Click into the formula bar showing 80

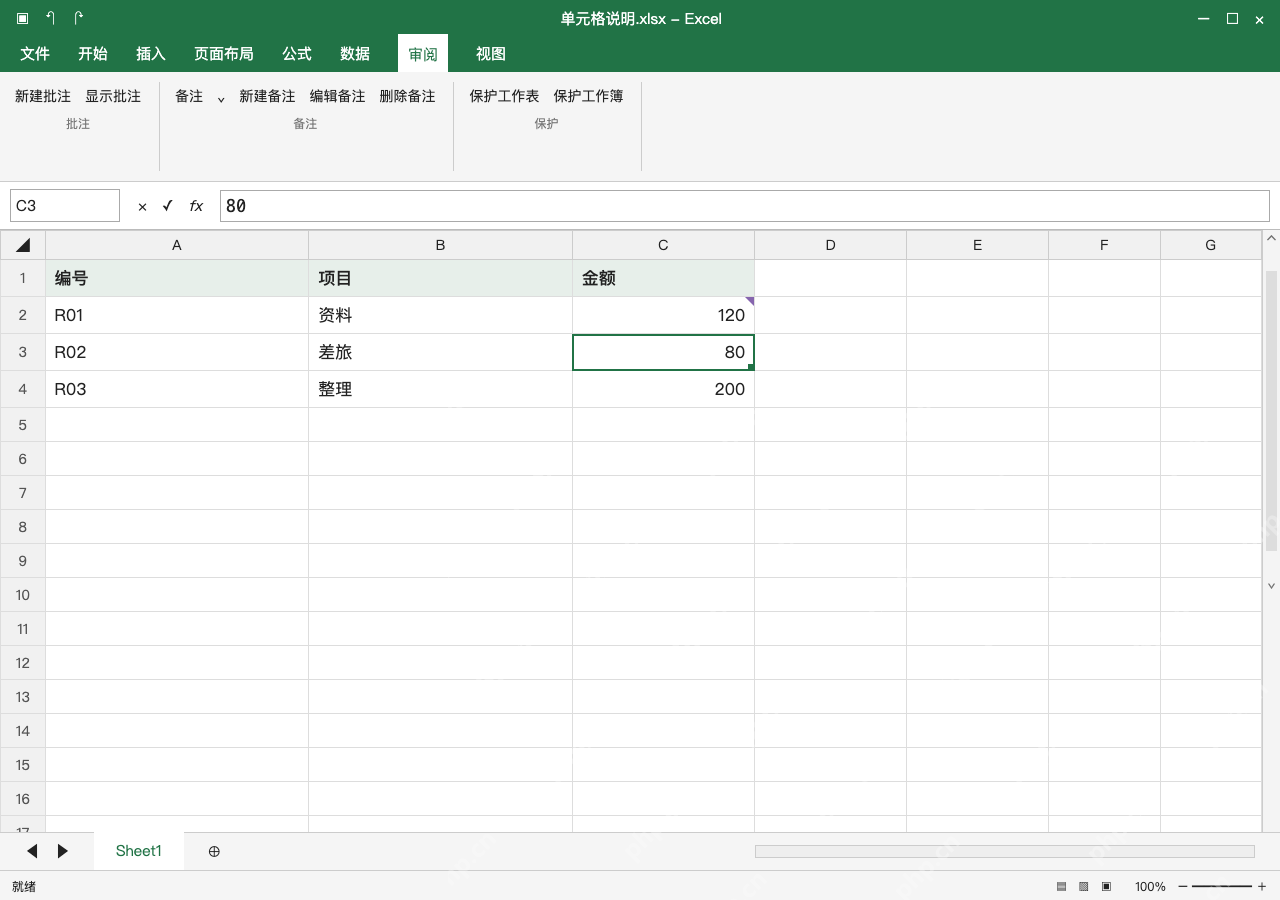[745, 206]
